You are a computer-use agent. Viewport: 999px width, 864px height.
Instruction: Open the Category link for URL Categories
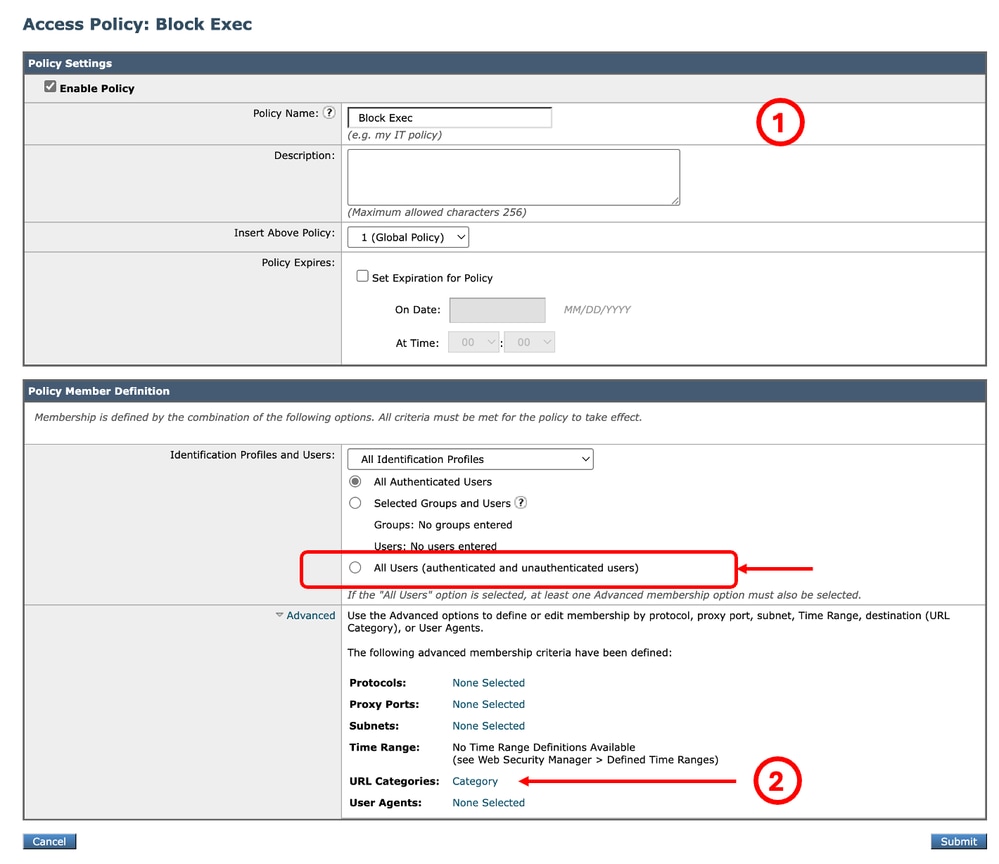coord(475,781)
